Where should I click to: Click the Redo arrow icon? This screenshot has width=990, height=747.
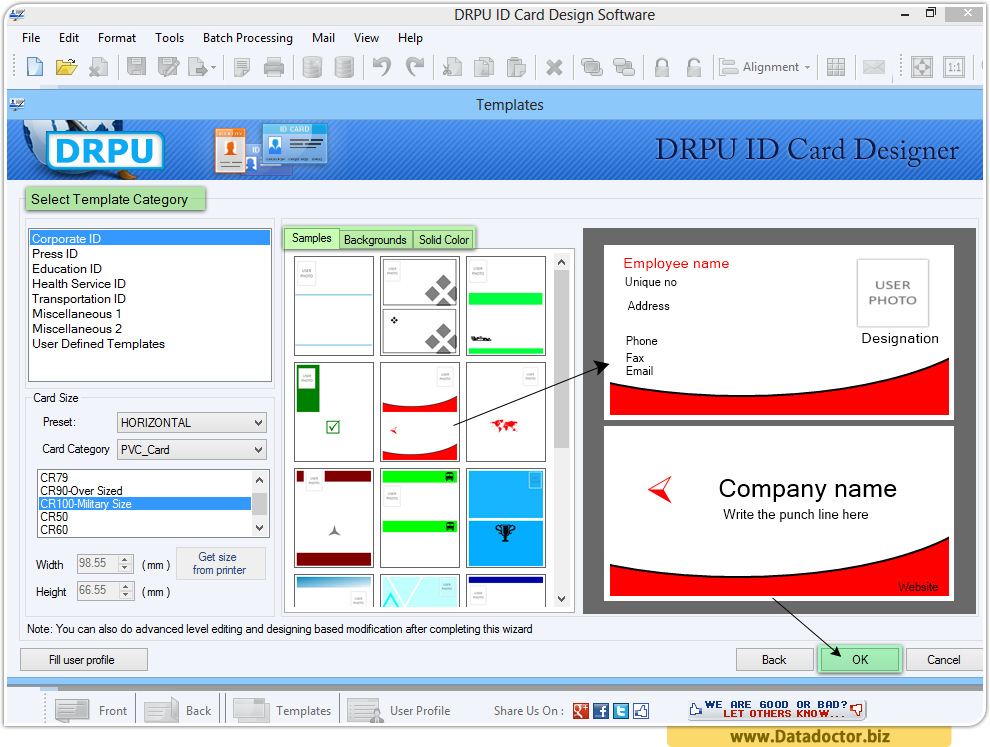point(414,66)
